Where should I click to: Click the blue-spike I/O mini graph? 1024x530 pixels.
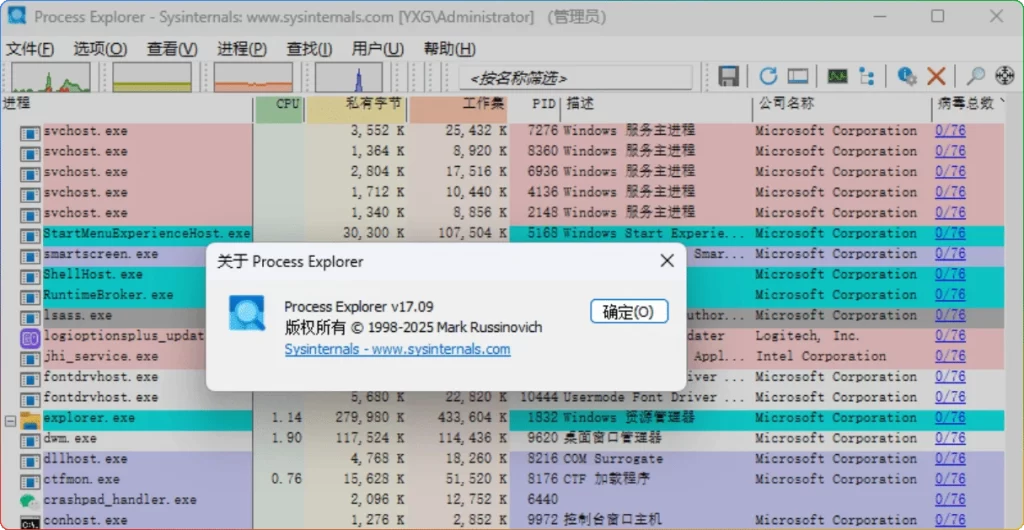click(349, 77)
